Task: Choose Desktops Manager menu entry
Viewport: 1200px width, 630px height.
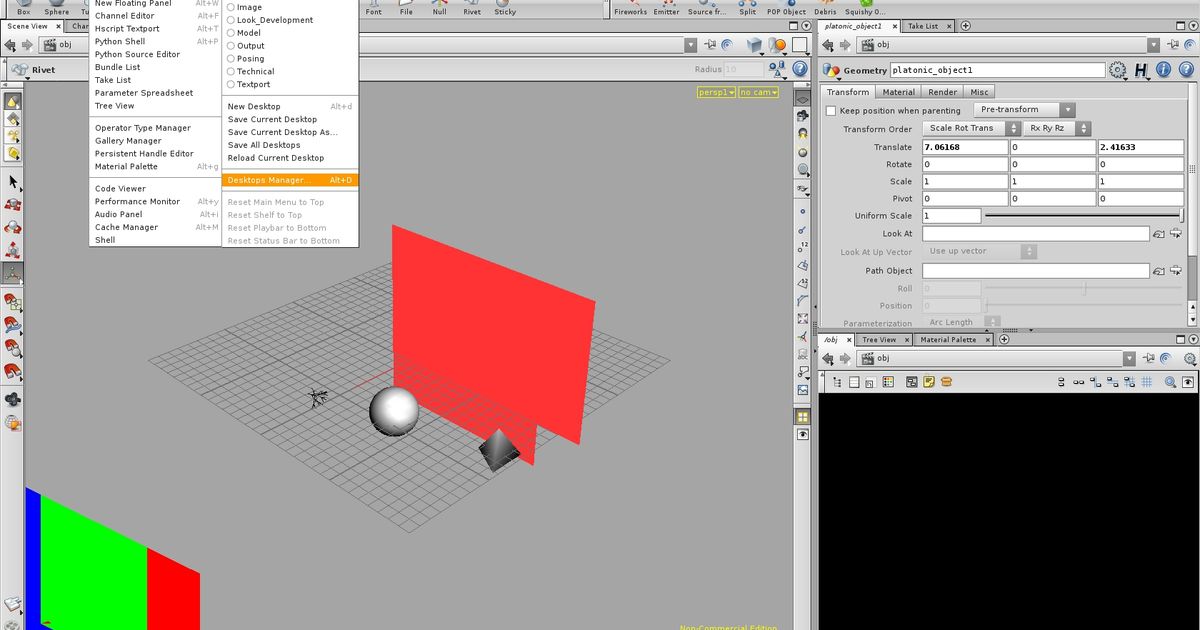Action: [290, 180]
